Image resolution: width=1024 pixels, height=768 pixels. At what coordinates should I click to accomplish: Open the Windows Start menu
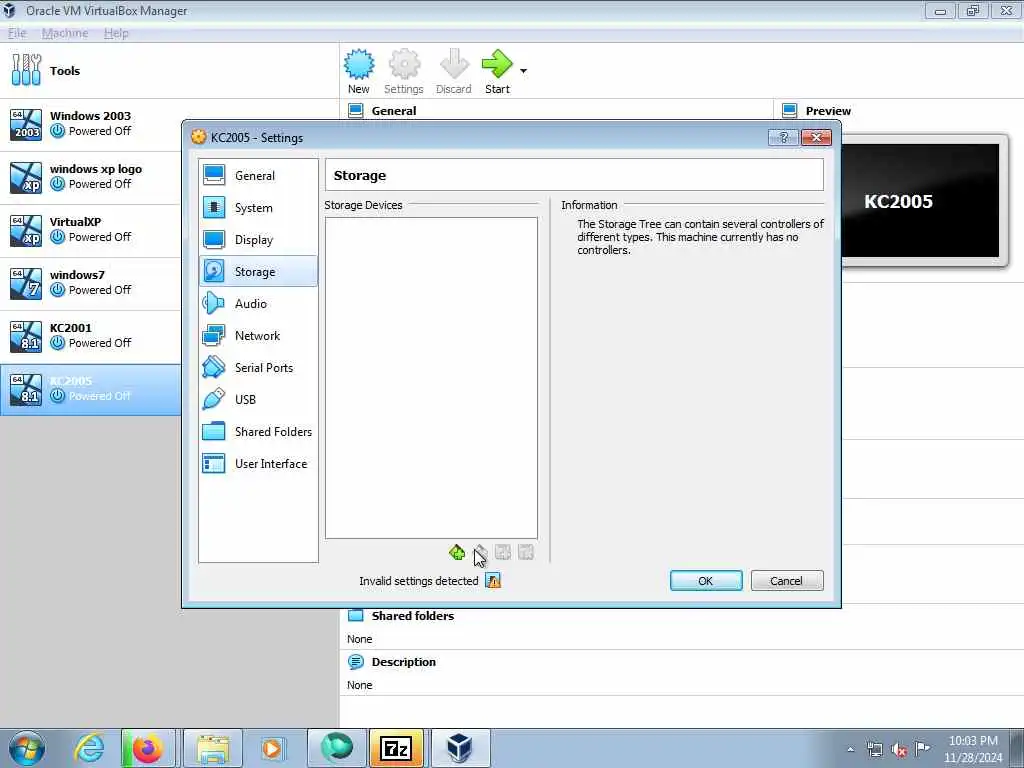click(26, 748)
